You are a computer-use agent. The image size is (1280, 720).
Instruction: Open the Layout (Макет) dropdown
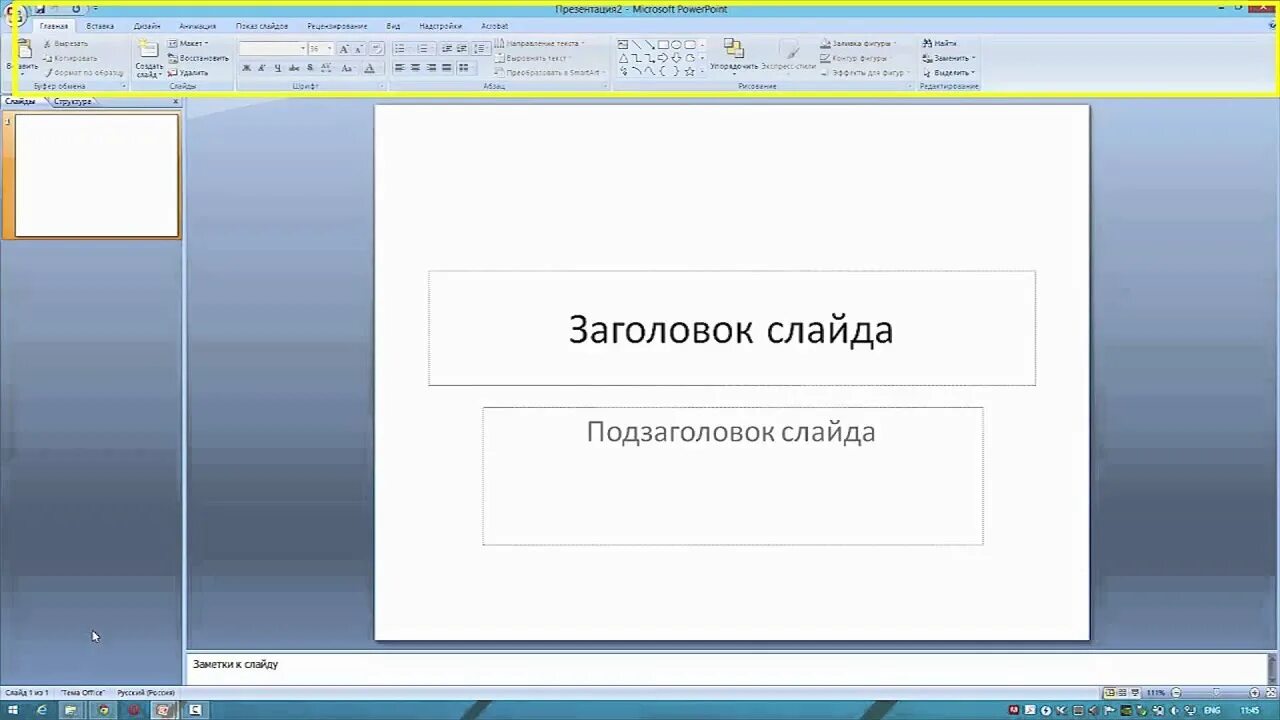[x=188, y=44]
